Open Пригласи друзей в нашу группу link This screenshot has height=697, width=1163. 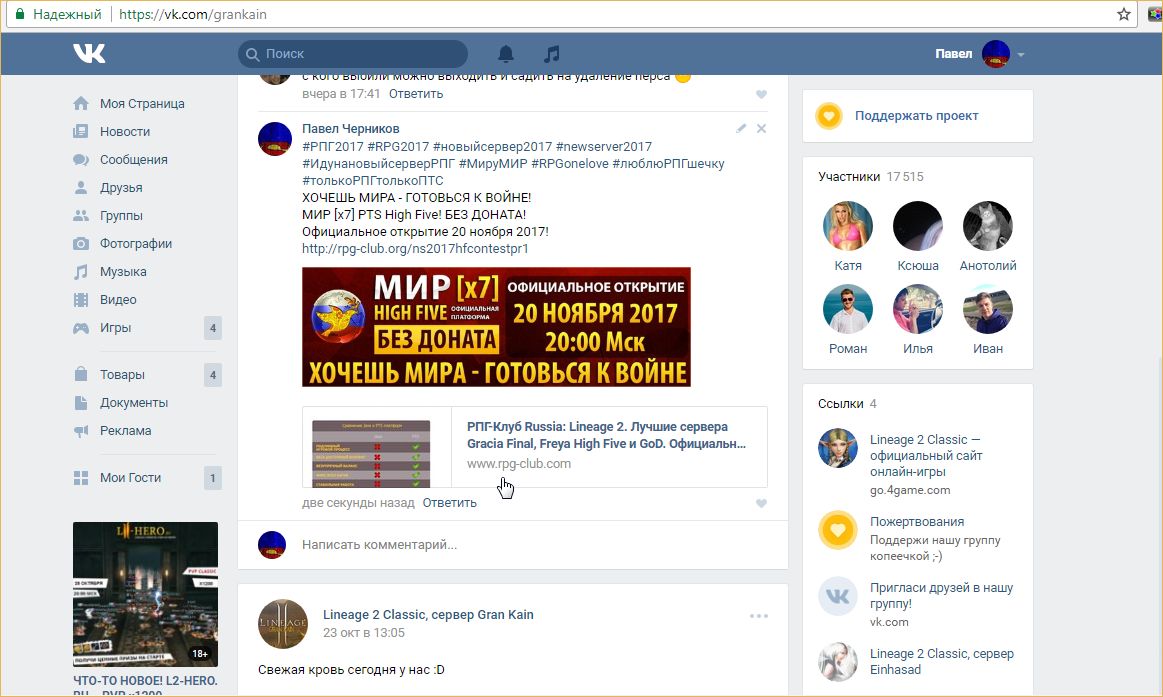pos(941,595)
